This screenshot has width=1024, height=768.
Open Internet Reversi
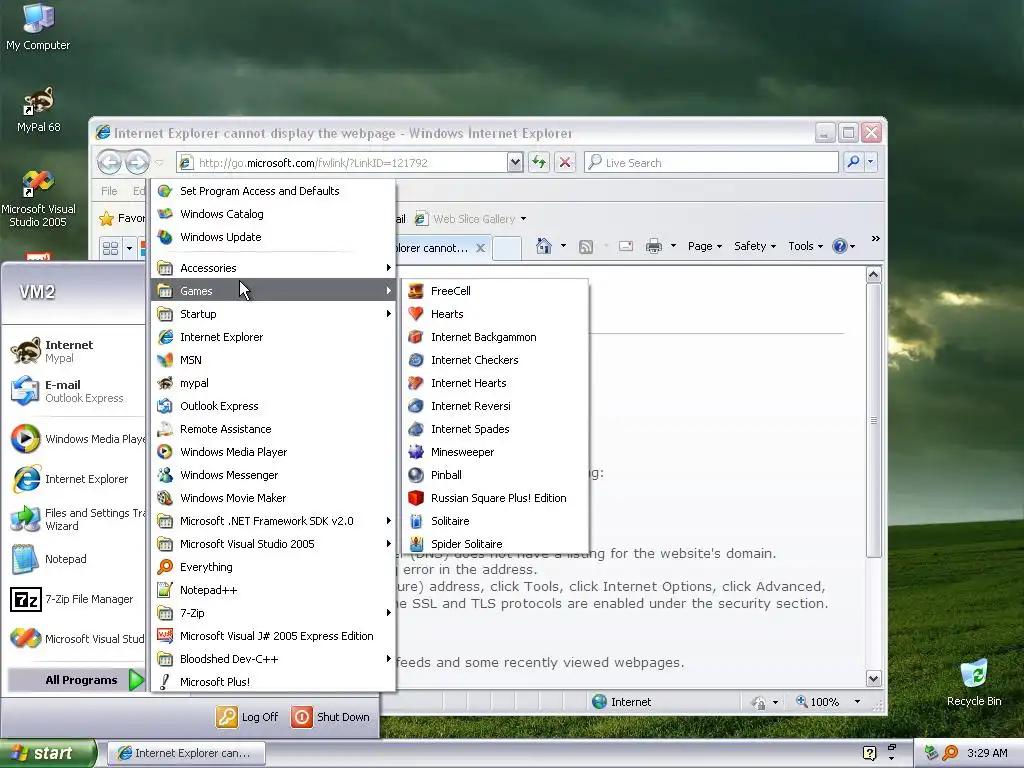(495, 406)
